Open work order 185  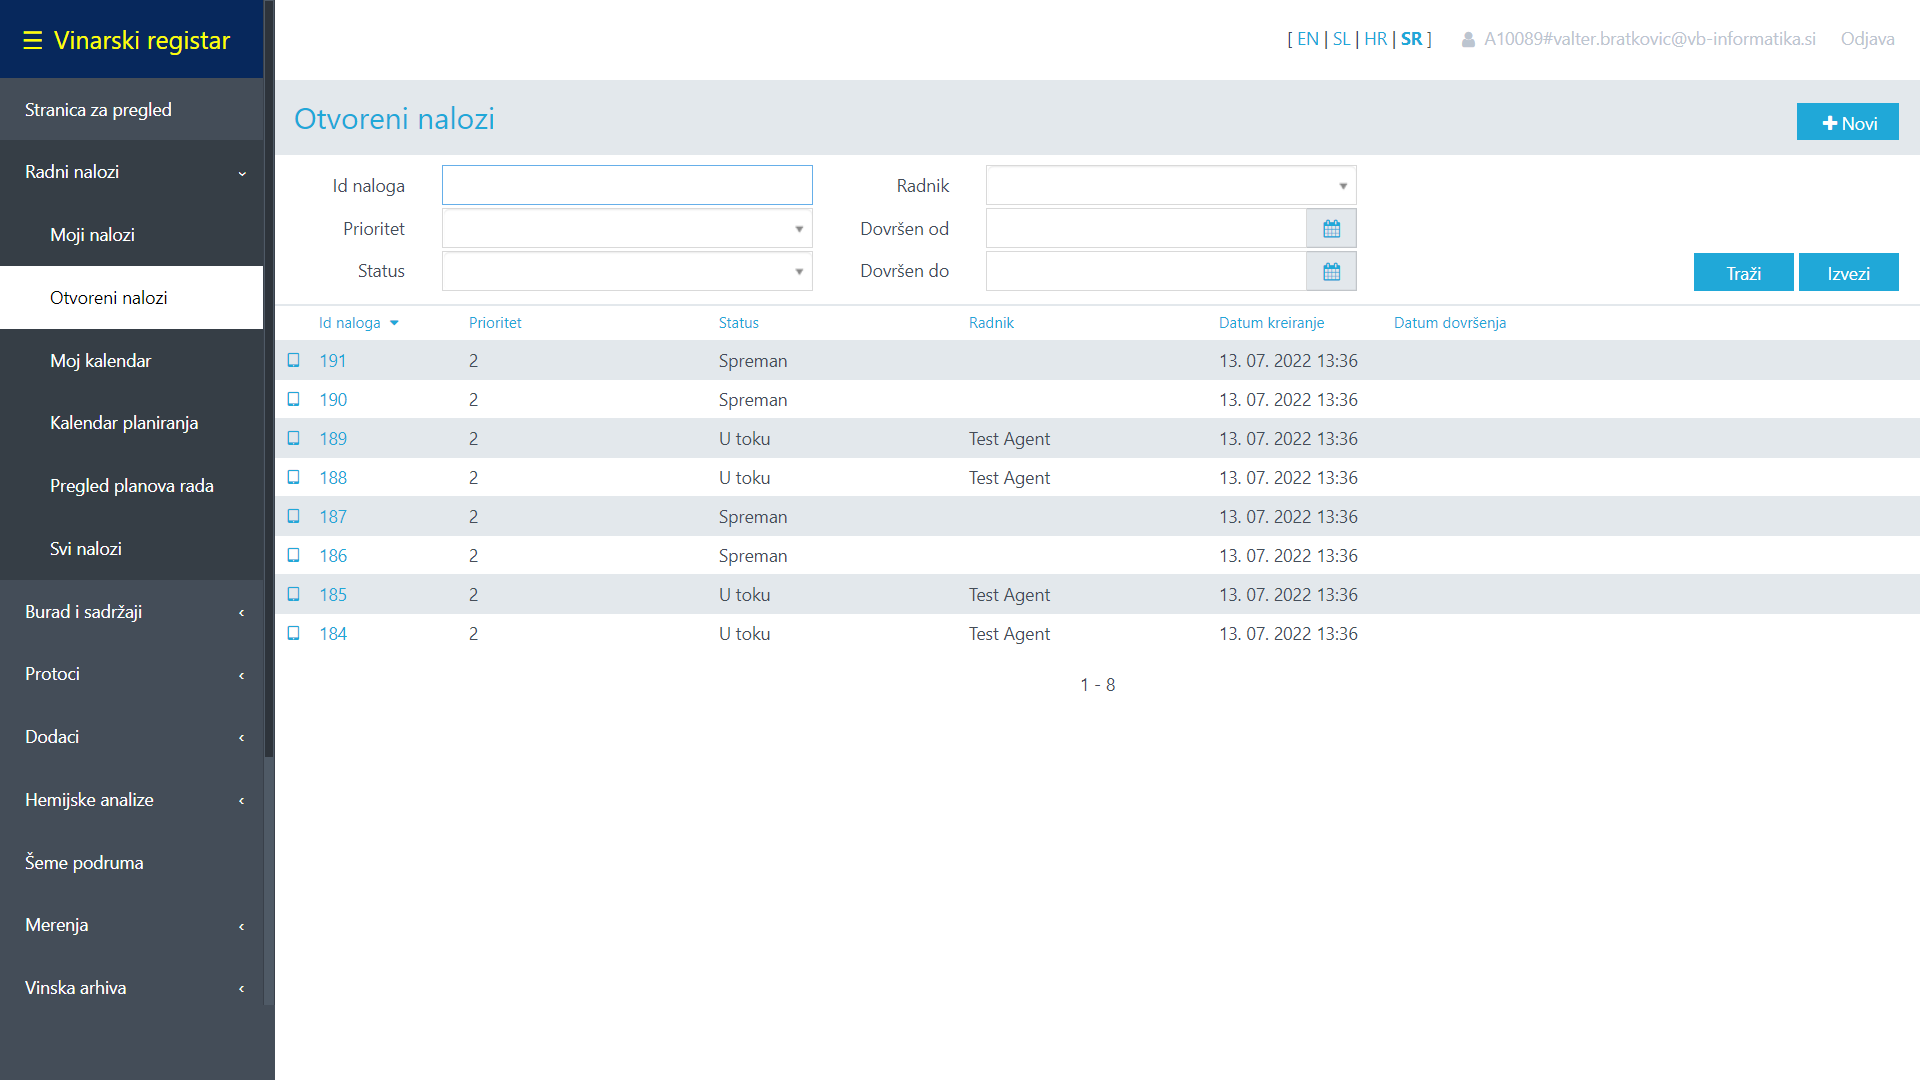pos(333,595)
